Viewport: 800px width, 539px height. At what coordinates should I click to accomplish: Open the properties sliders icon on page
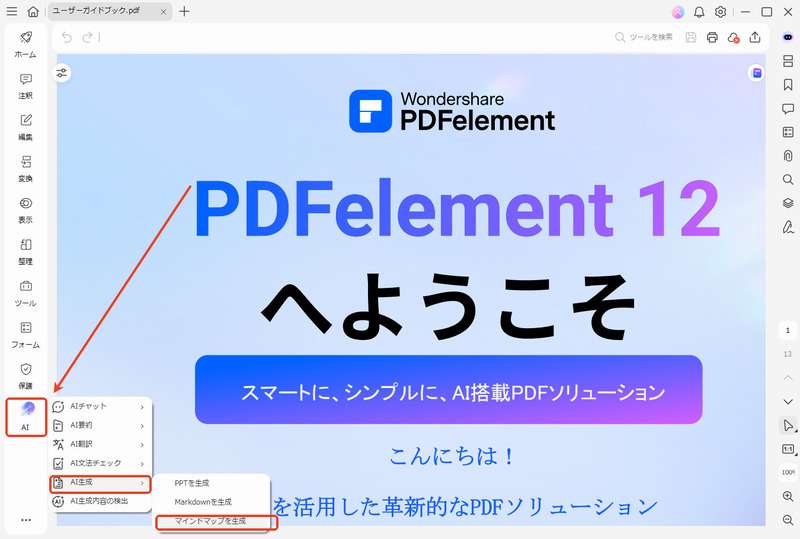click(62, 73)
